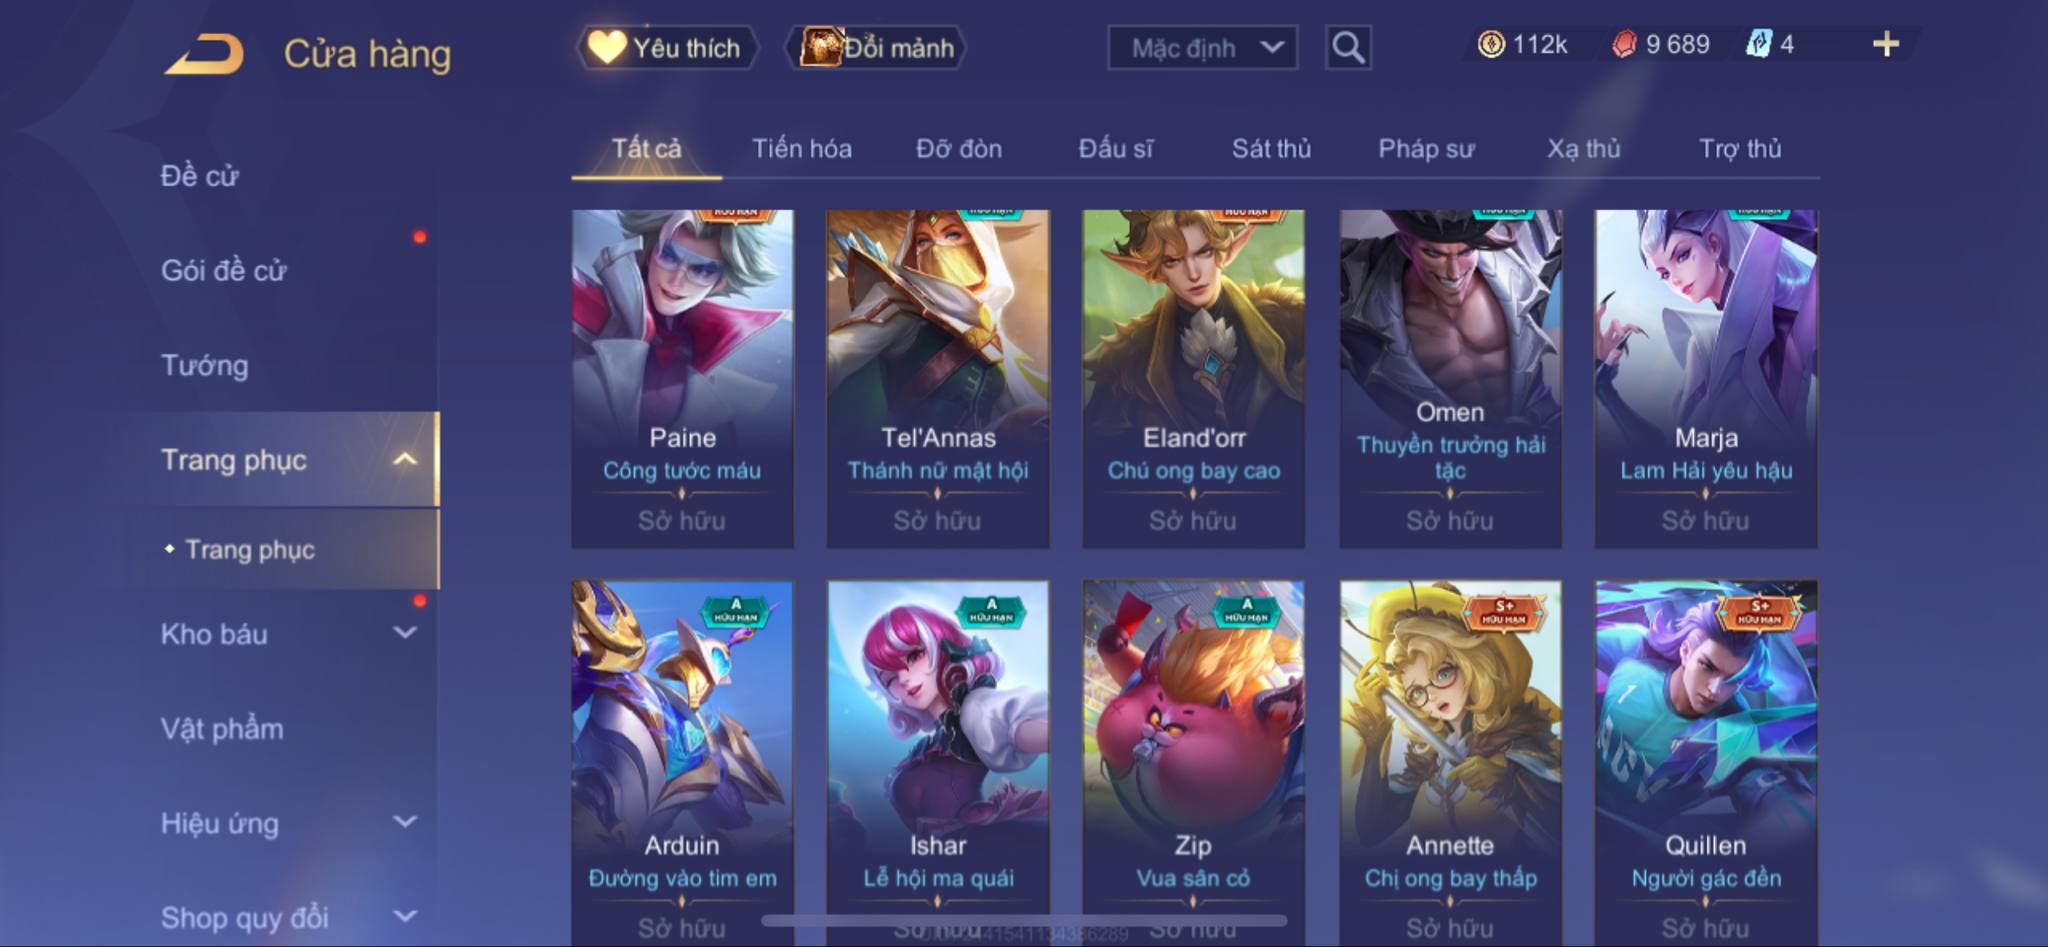Open the search magnifier icon
This screenshot has height=947, width=2048.
(x=1348, y=47)
